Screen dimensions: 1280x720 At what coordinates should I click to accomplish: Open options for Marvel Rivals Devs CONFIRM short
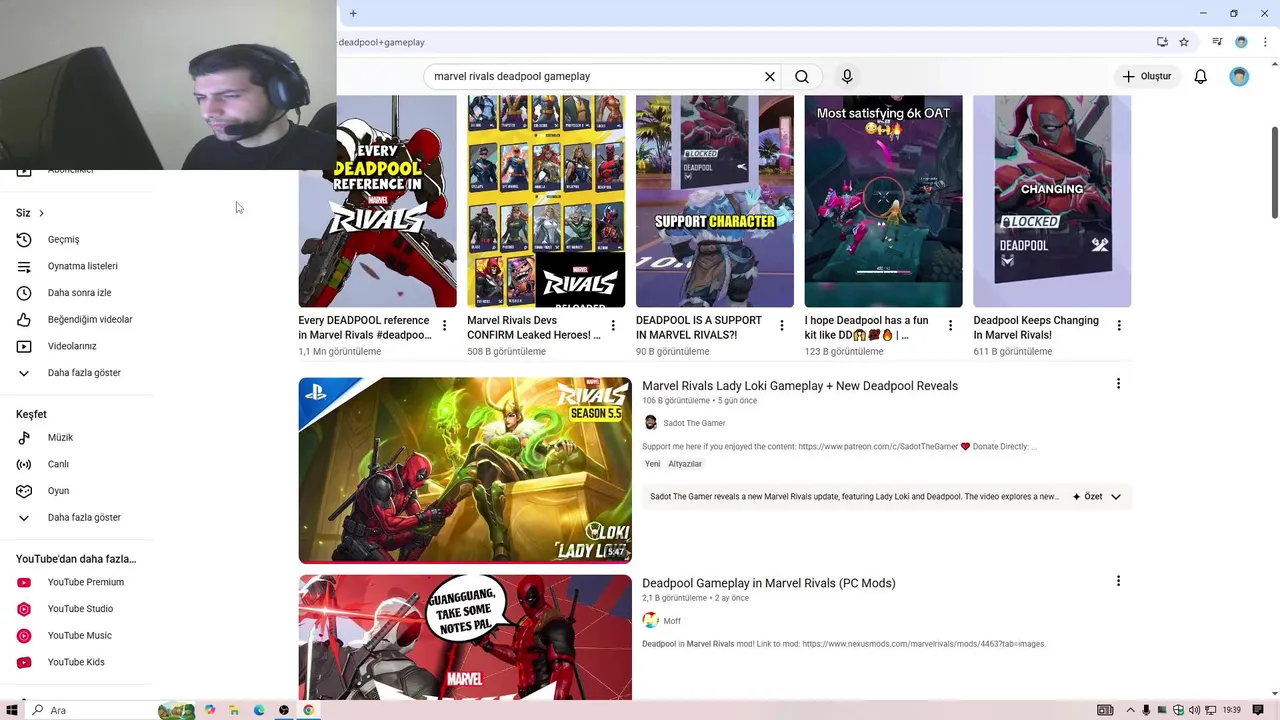613,326
